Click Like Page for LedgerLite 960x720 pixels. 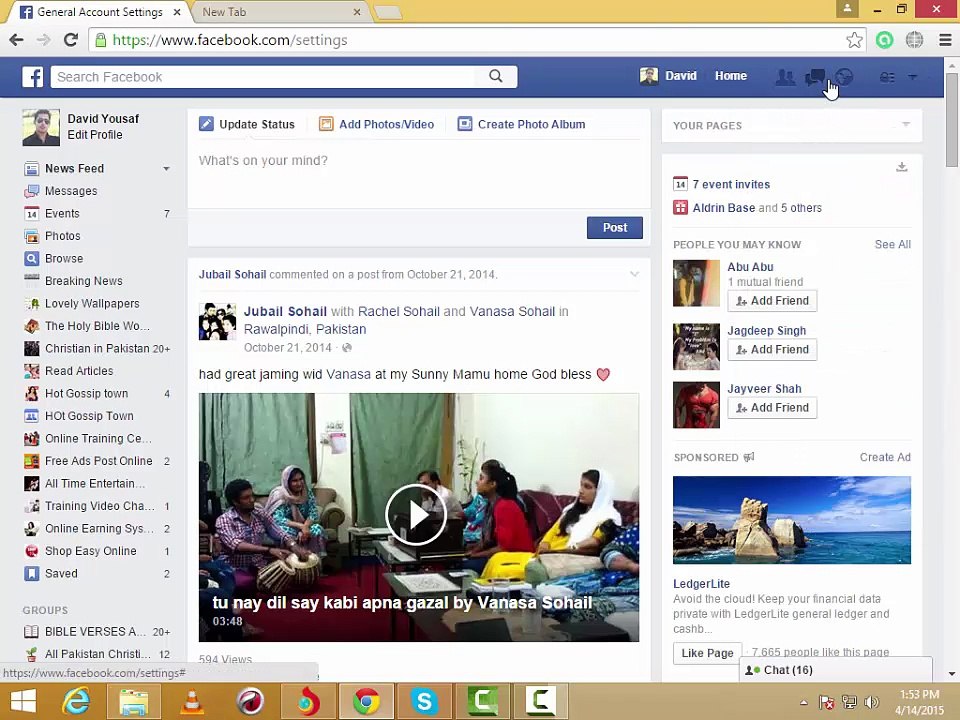(707, 653)
